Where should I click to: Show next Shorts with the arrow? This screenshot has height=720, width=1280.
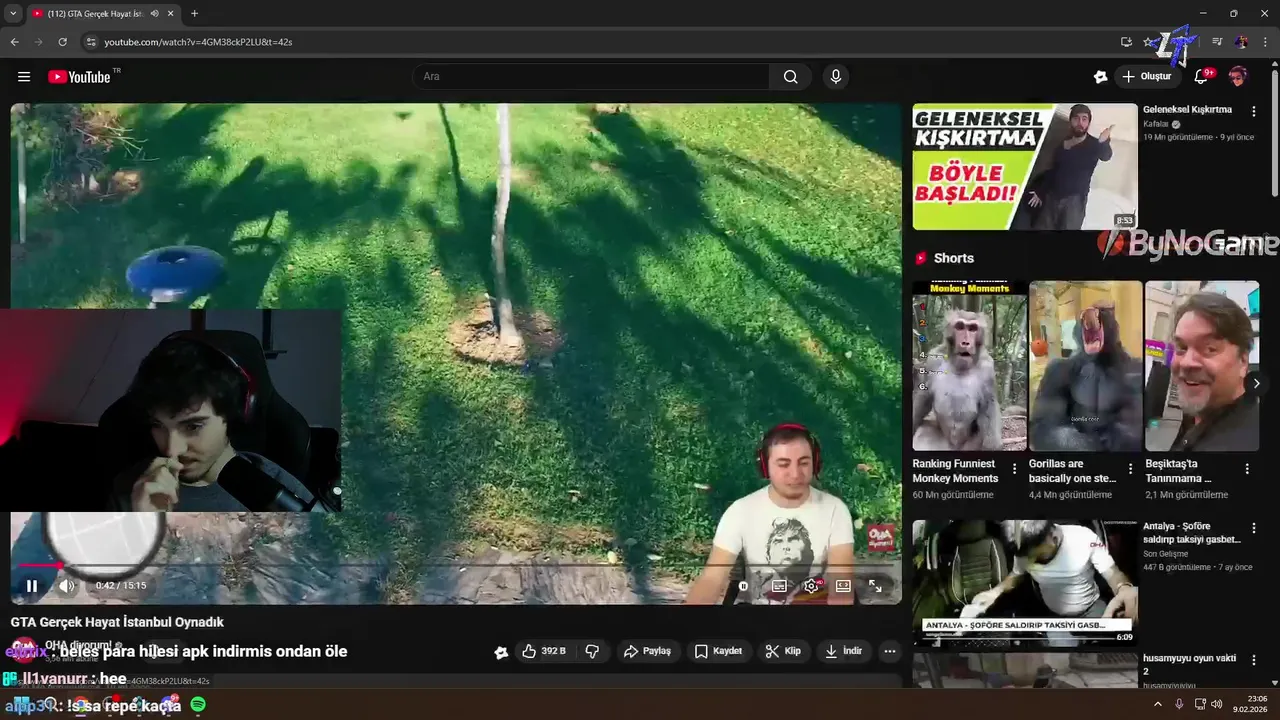(x=1256, y=383)
